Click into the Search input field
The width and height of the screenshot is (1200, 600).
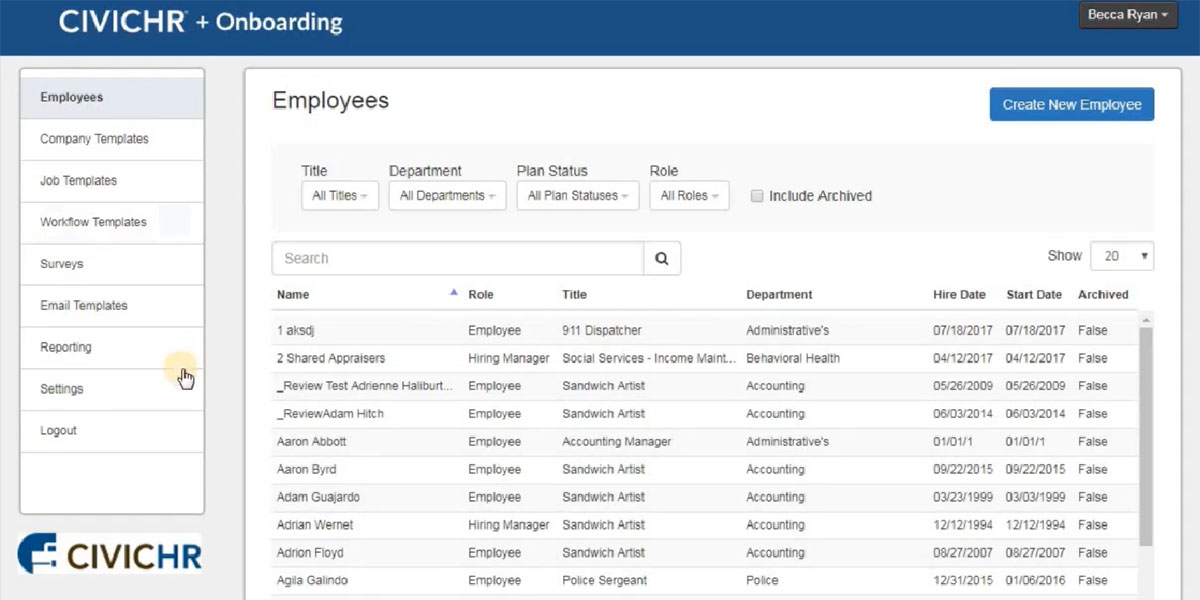pyautogui.click(x=457, y=258)
